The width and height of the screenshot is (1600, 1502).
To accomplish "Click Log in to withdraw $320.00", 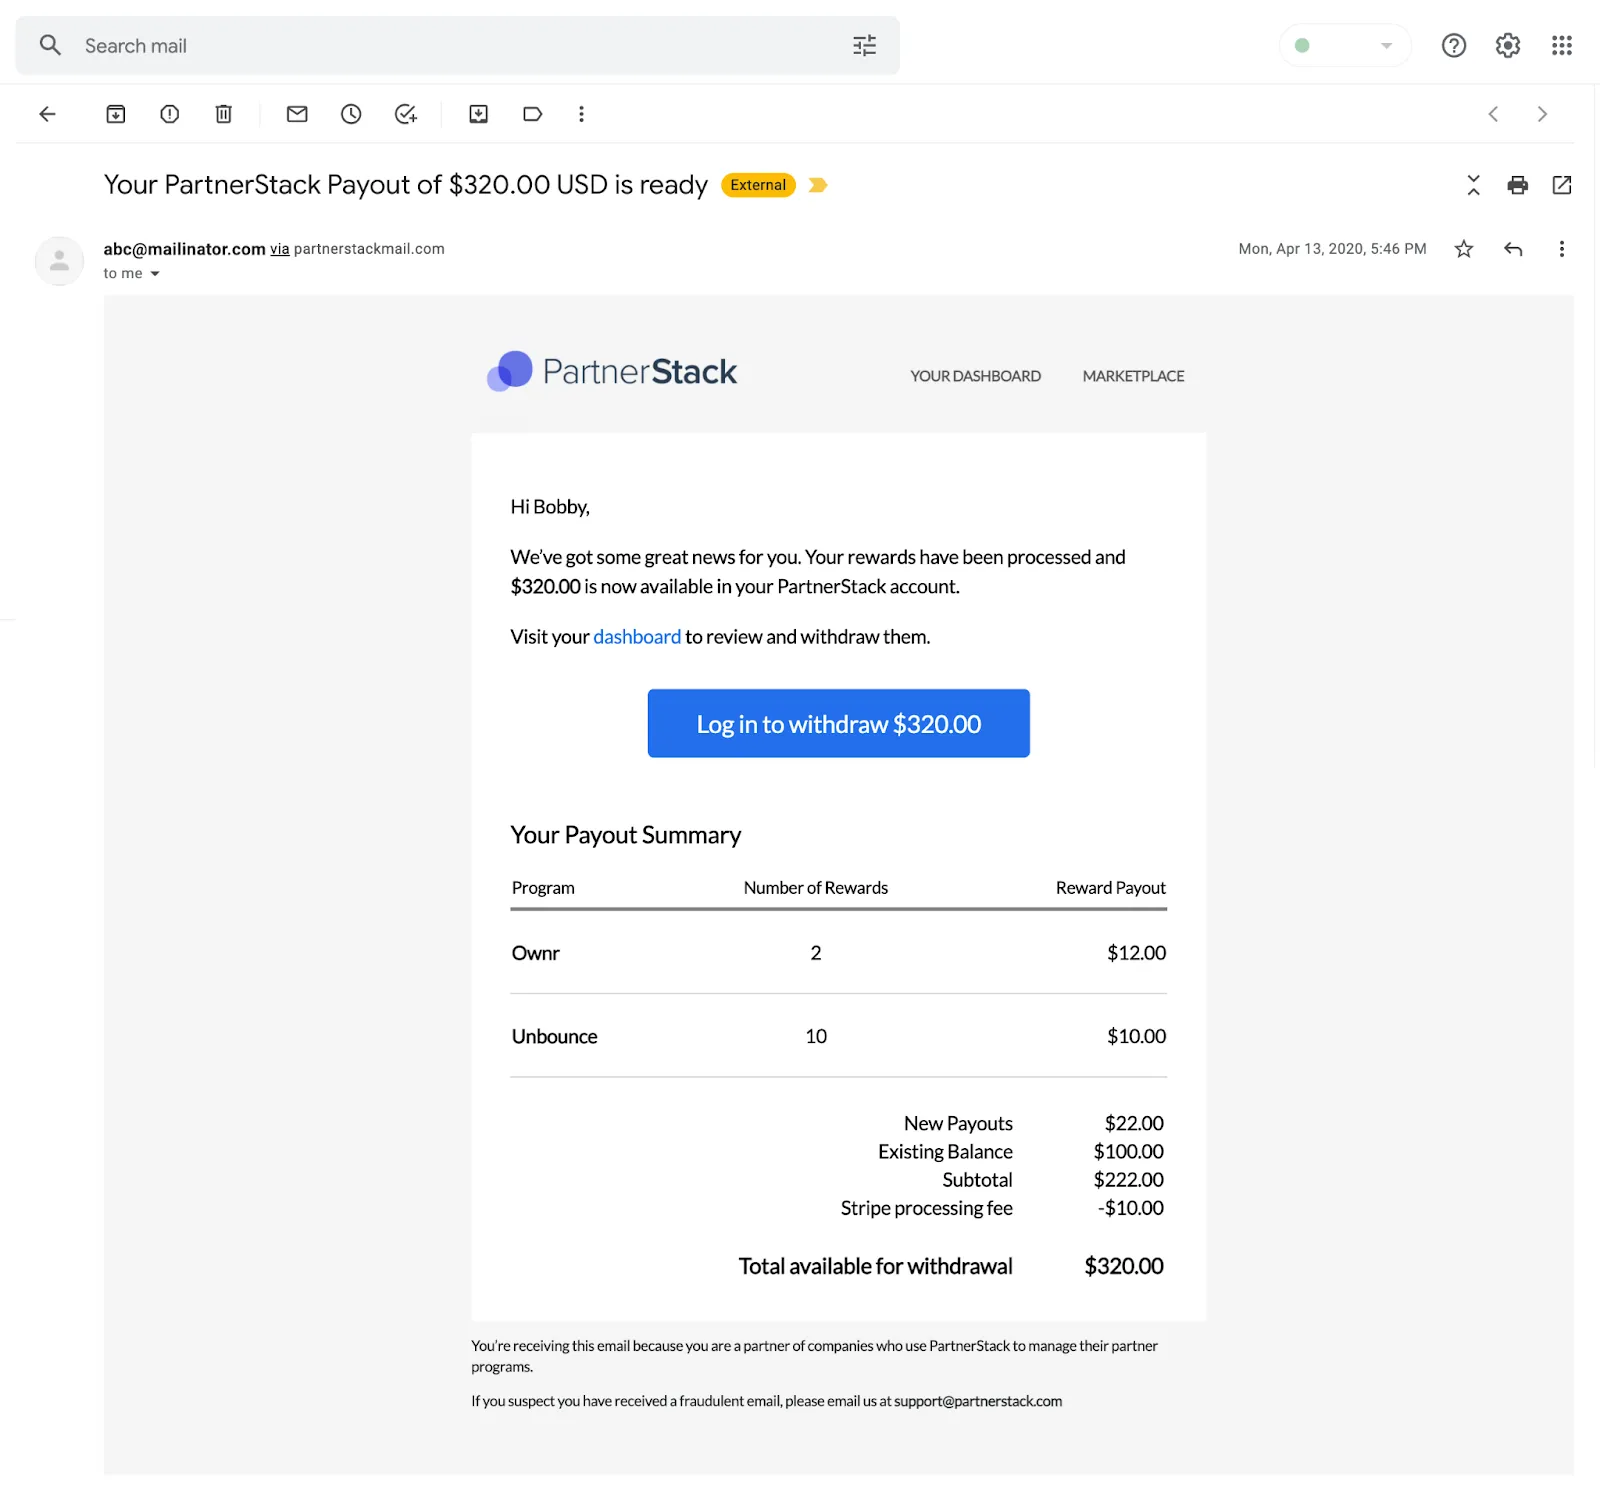I will [838, 723].
